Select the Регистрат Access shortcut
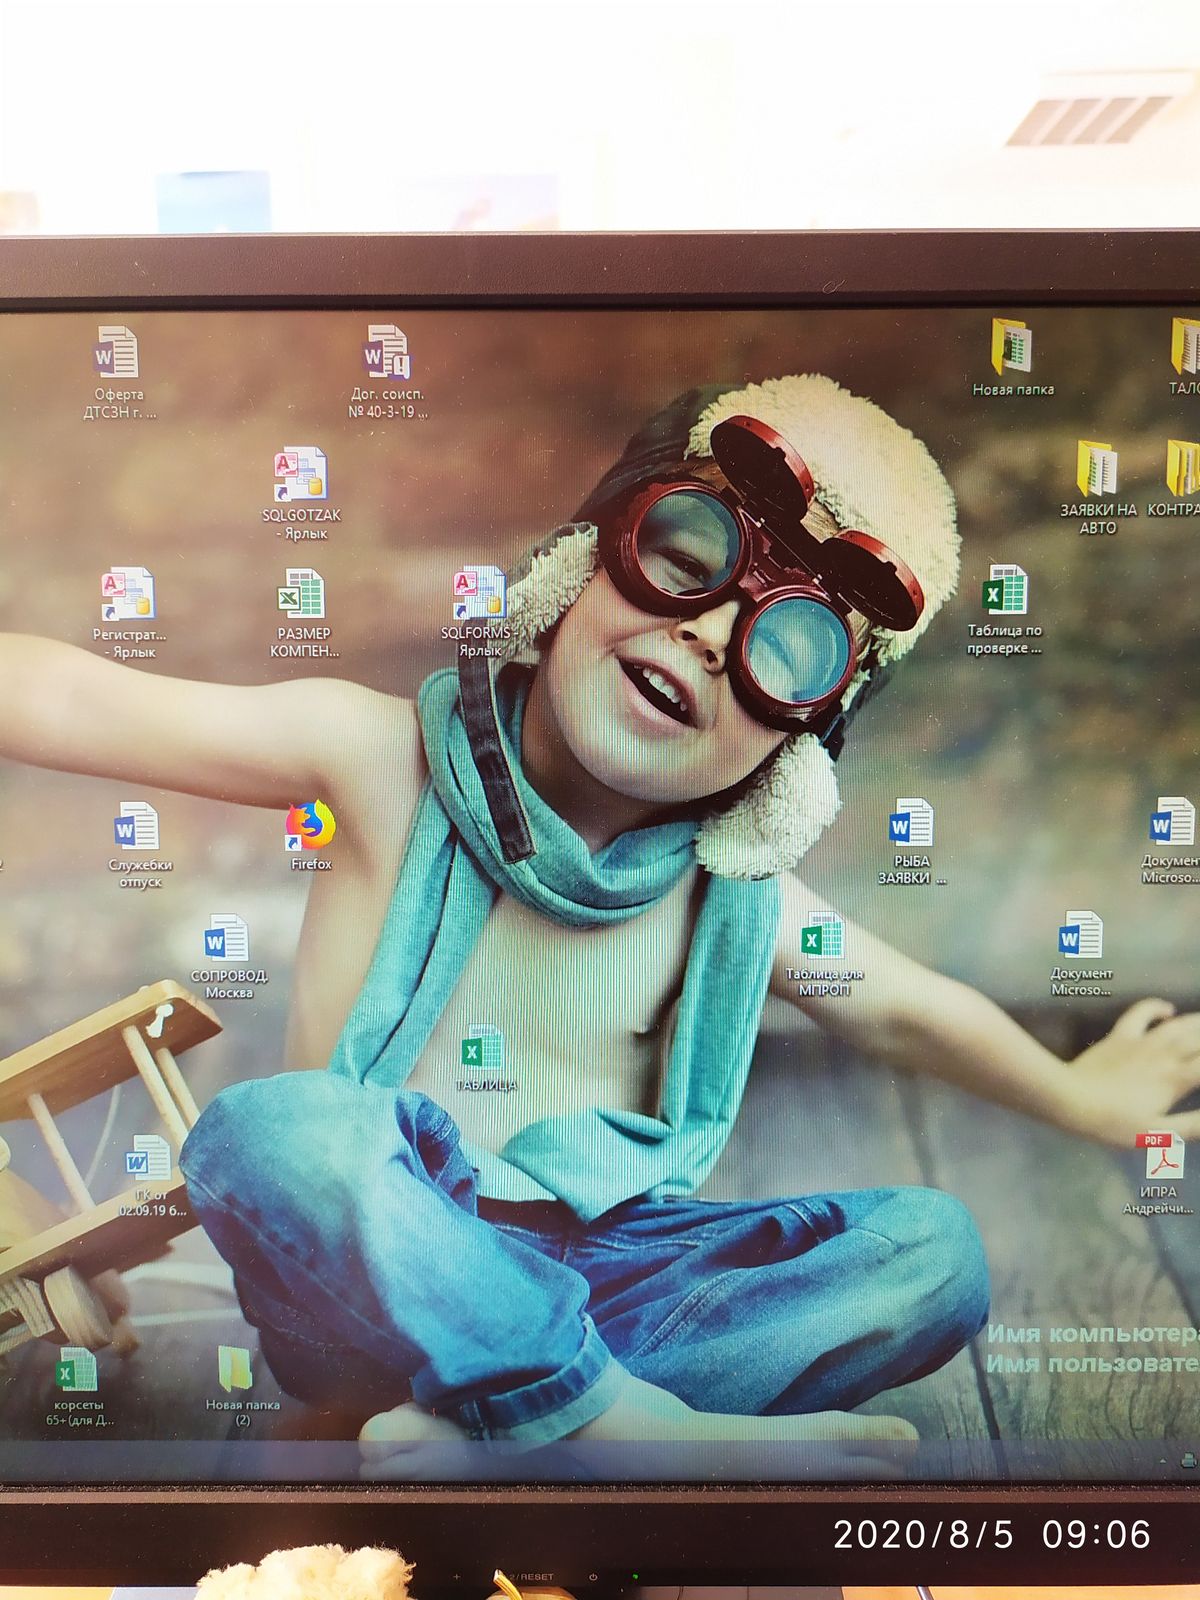This screenshot has height=1600, width=1200. [129, 613]
